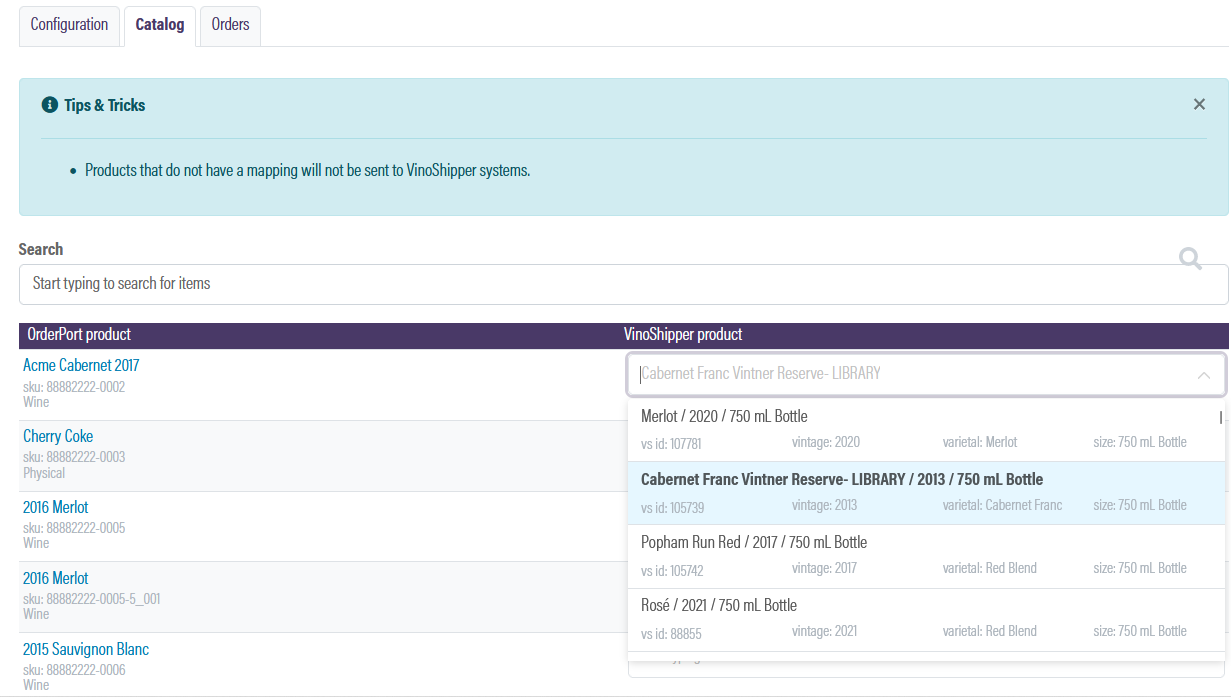Choose Rosé 2021 750 mL Bottle option
The width and height of the screenshot is (1231, 697).
coord(926,618)
